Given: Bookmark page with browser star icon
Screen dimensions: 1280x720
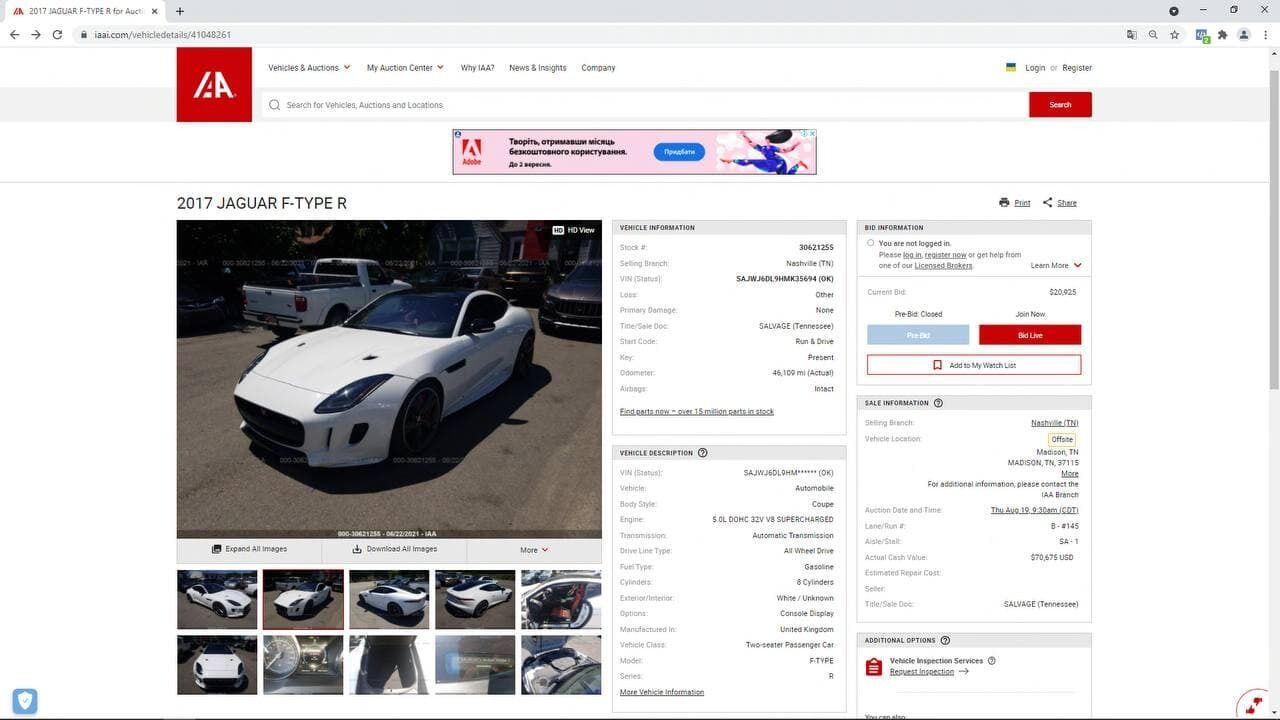Looking at the screenshot, I should point(1175,35).
